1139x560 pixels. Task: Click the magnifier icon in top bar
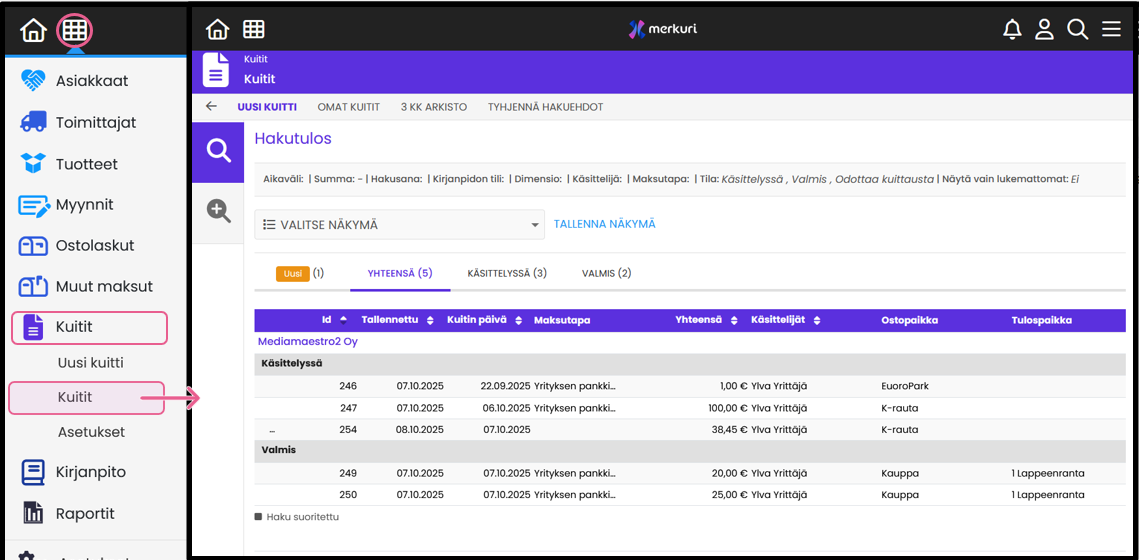pos(1077,30)
